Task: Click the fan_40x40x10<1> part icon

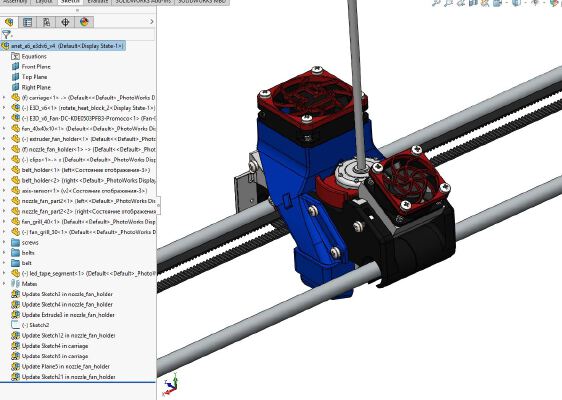Action: pyautogui.click(x=15, y=128)
